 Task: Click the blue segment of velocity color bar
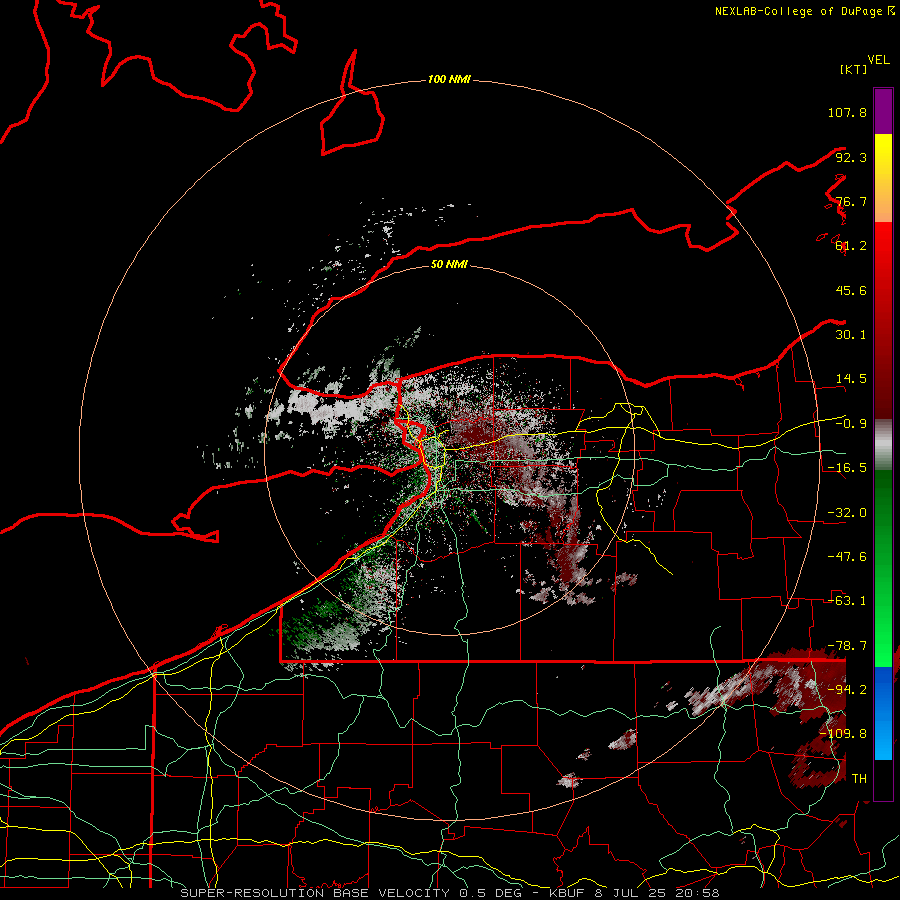[883, 713]
